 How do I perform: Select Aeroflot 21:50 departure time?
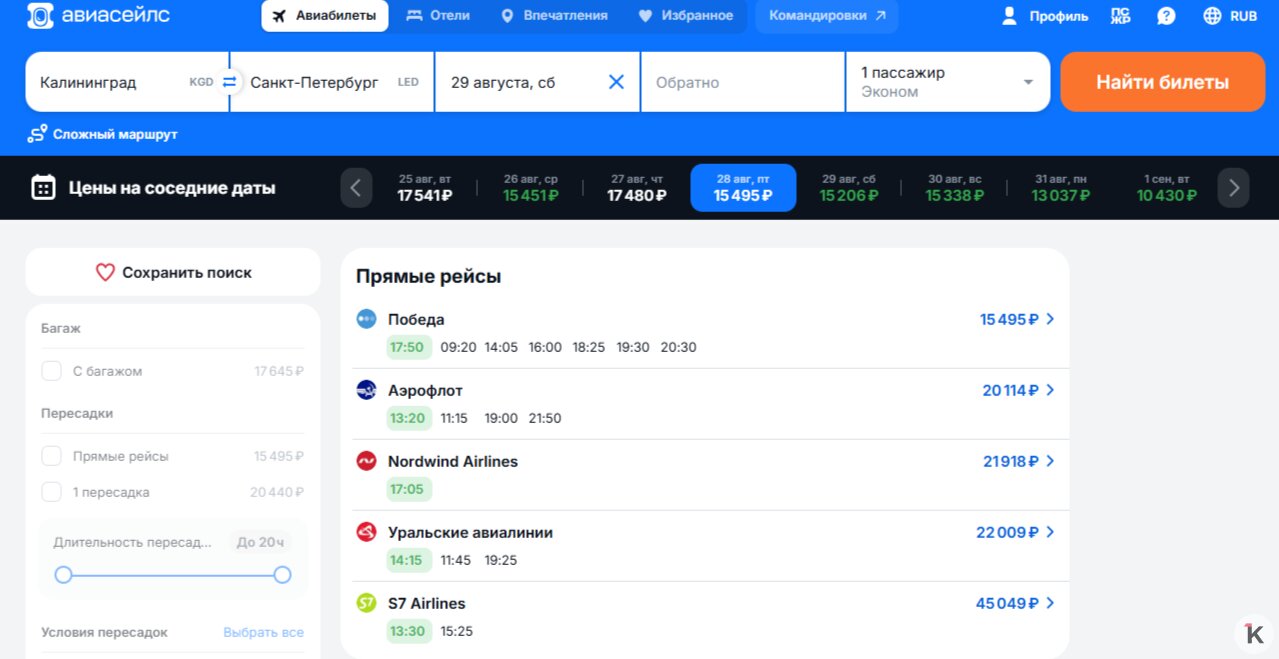point(545,418)
